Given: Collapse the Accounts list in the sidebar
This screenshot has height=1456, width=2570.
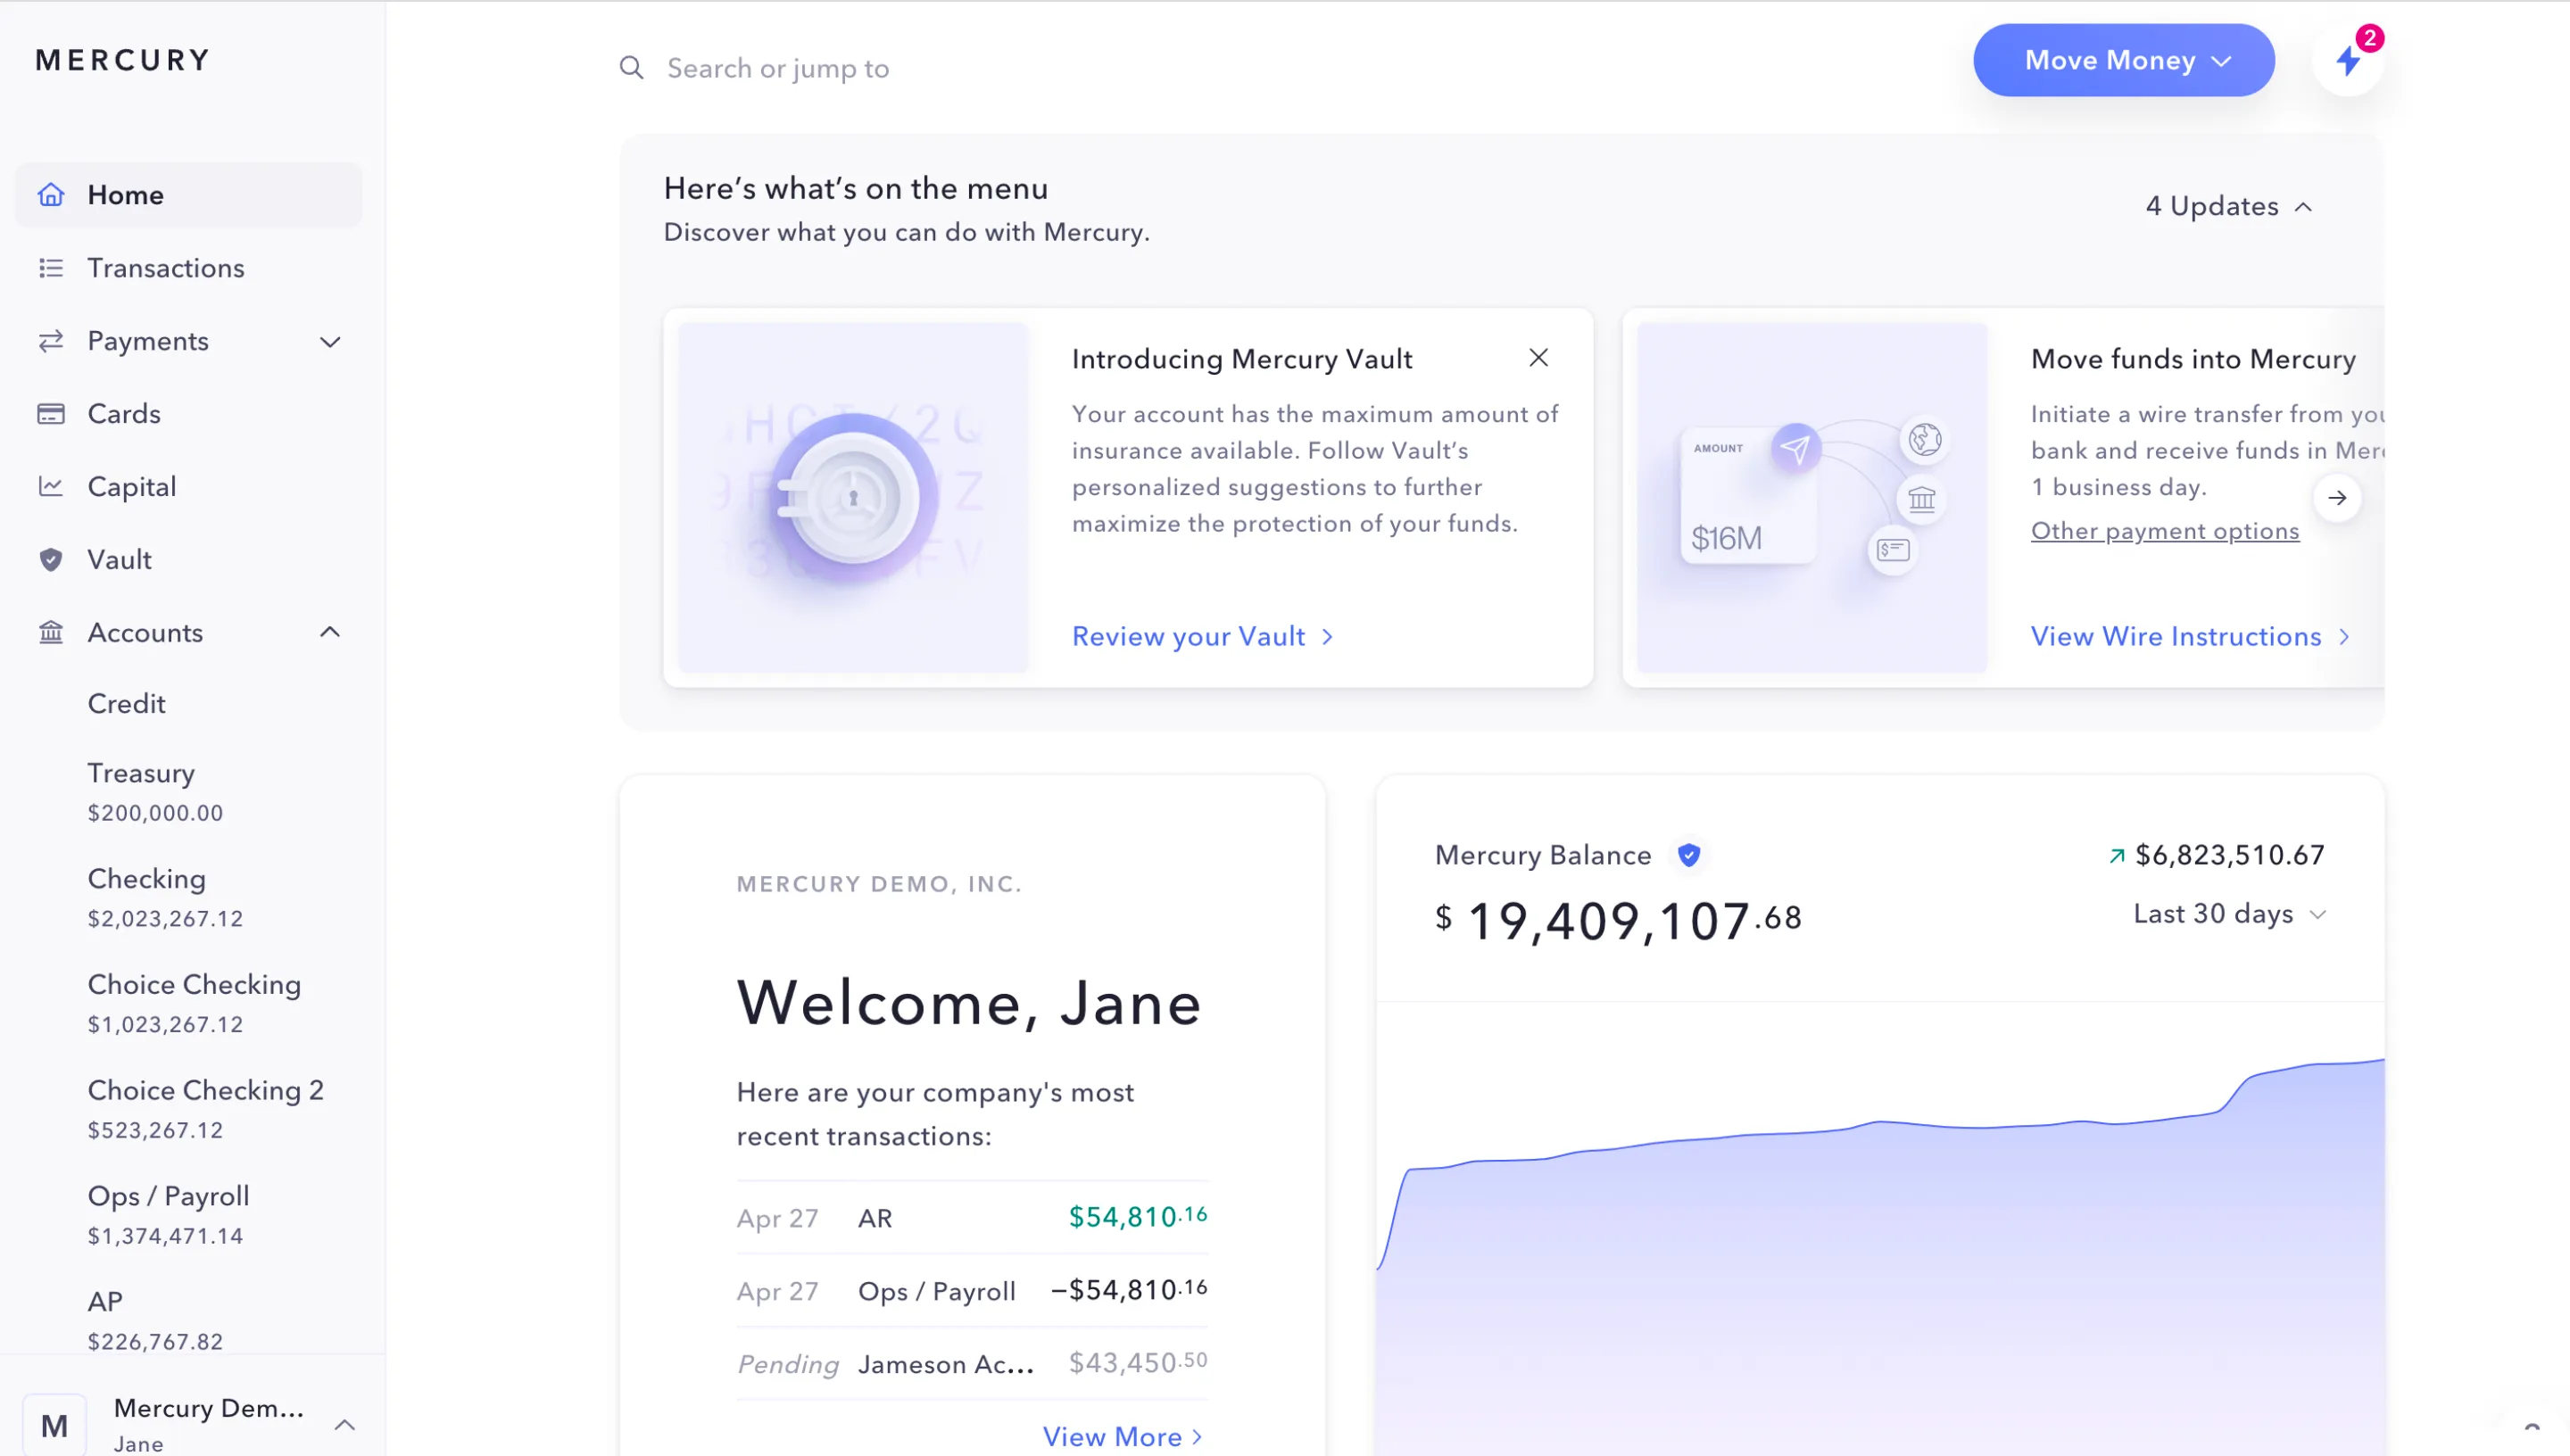Looking at the screenshot, I should (330, 632).
